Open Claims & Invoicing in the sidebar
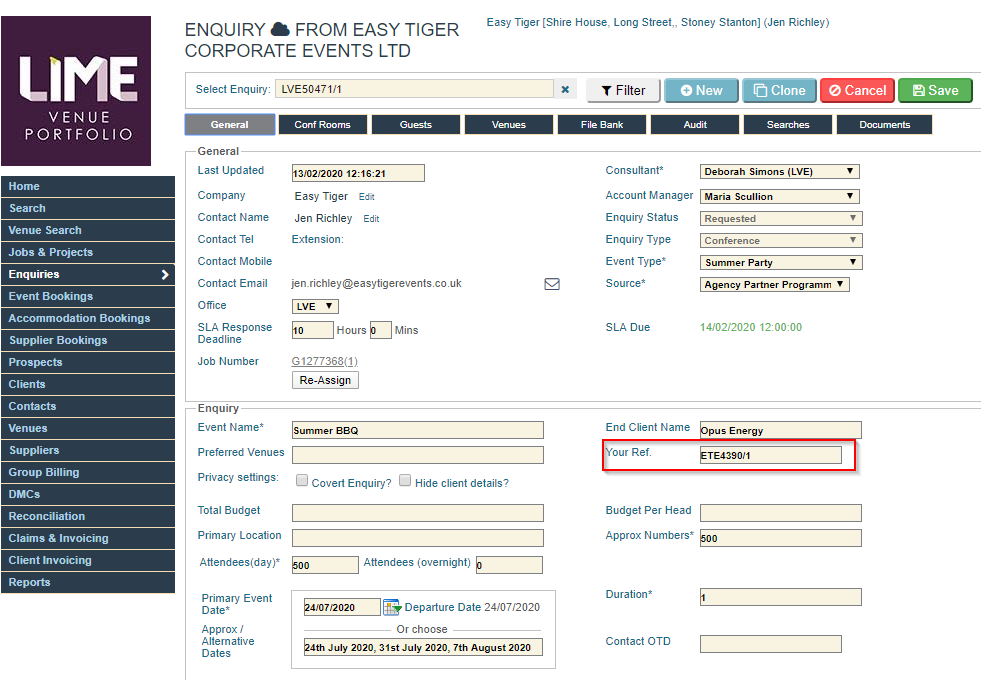981x680 pixels. pos(88,538)
